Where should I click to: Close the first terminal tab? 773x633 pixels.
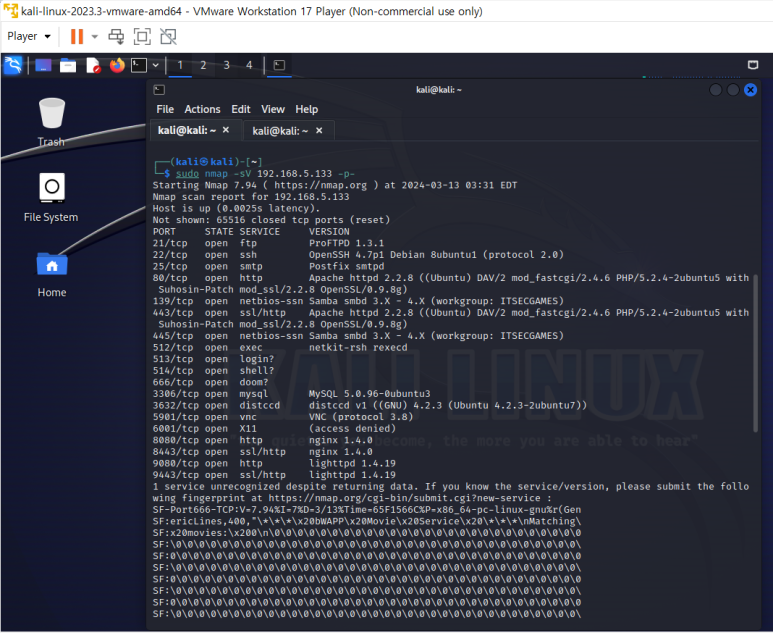226,130
